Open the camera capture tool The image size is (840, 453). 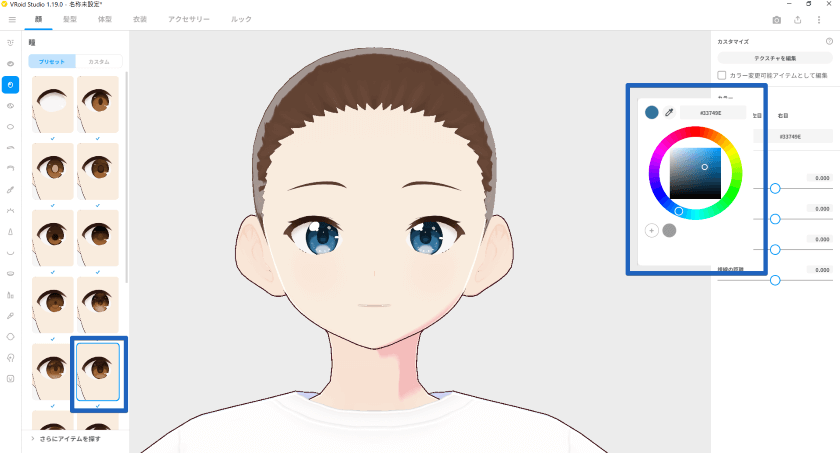tap(776, 20)
